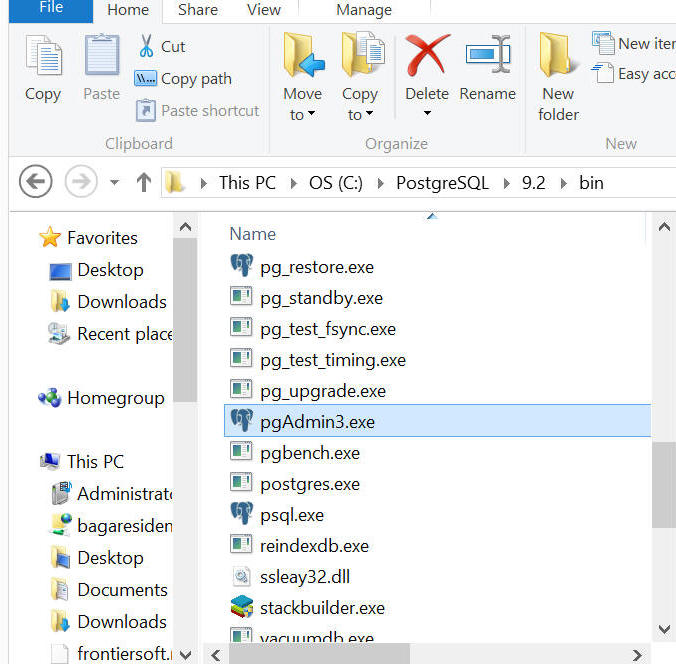Expand the chevron before This PC breadcrumb

pyautogui.click(x=203, y=184)
